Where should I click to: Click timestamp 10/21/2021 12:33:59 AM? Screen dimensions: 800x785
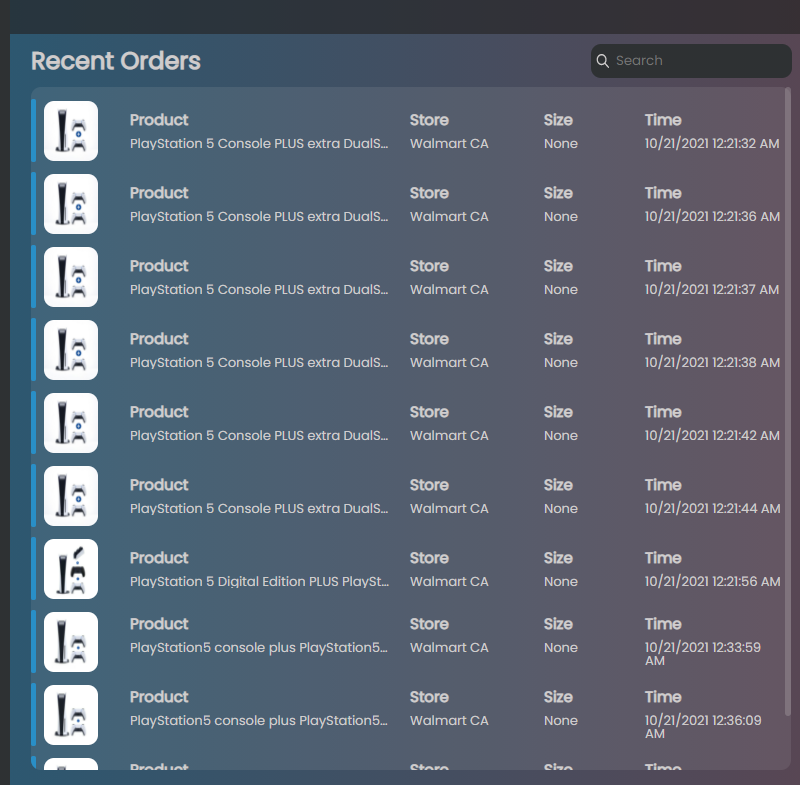[703, 653]
